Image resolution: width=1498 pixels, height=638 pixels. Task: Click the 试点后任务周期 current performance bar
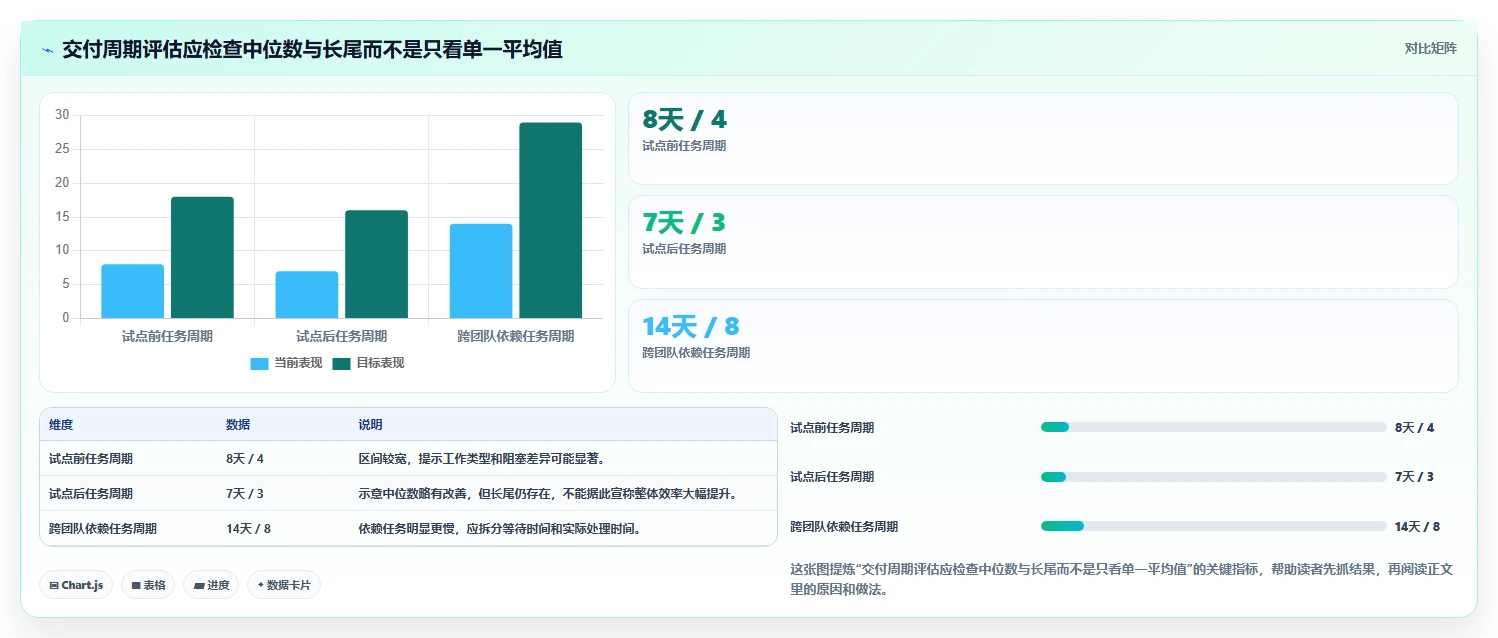(306, 294)
